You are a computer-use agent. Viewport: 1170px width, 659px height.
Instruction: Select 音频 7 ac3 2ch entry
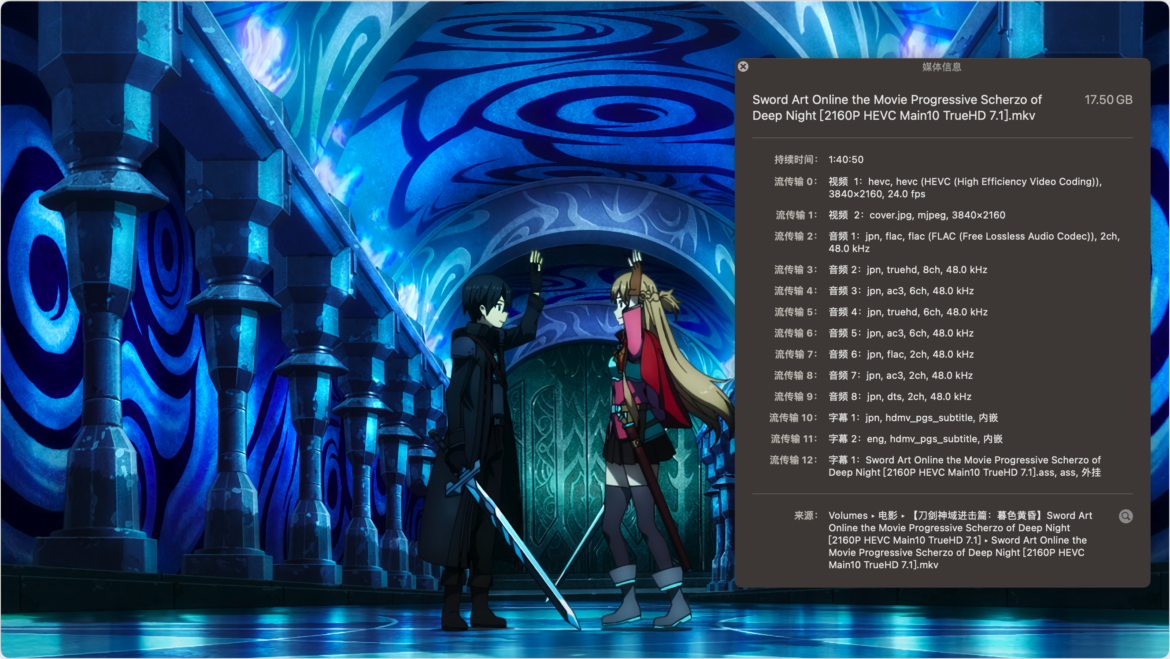coord(900,375)
